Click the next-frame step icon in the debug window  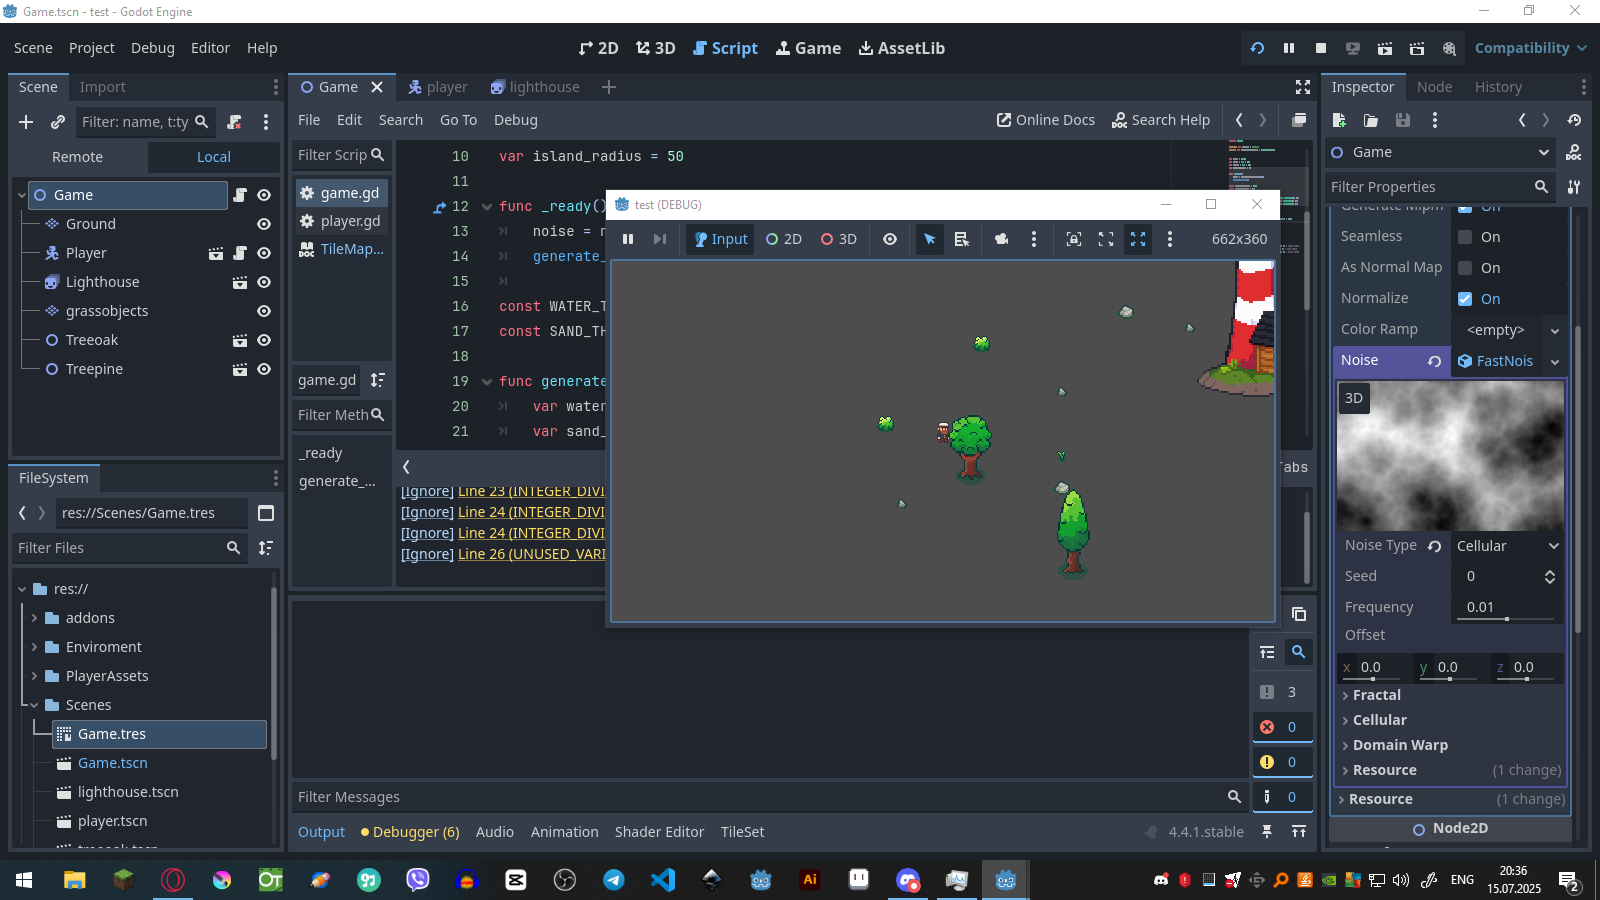(x=659, y=239)
